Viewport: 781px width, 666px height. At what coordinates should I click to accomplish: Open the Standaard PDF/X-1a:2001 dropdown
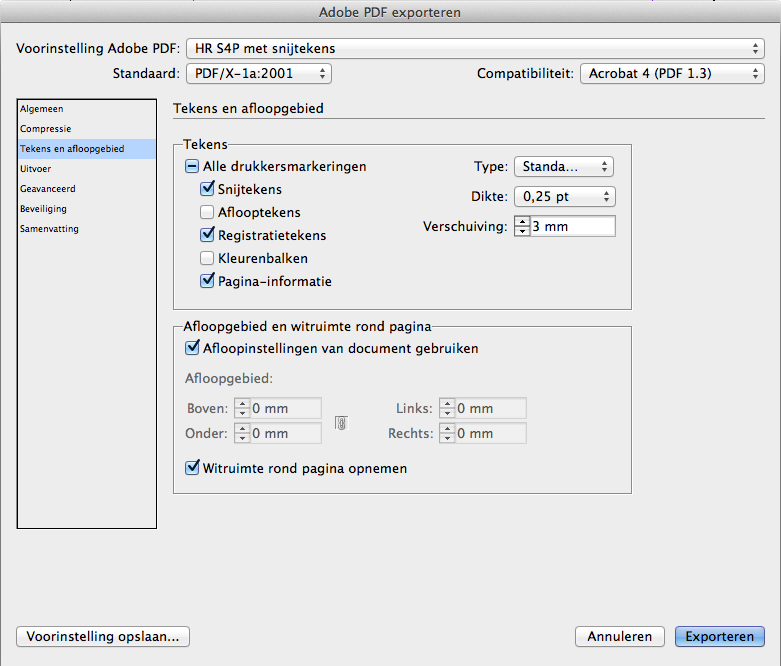tap(259, 73)
